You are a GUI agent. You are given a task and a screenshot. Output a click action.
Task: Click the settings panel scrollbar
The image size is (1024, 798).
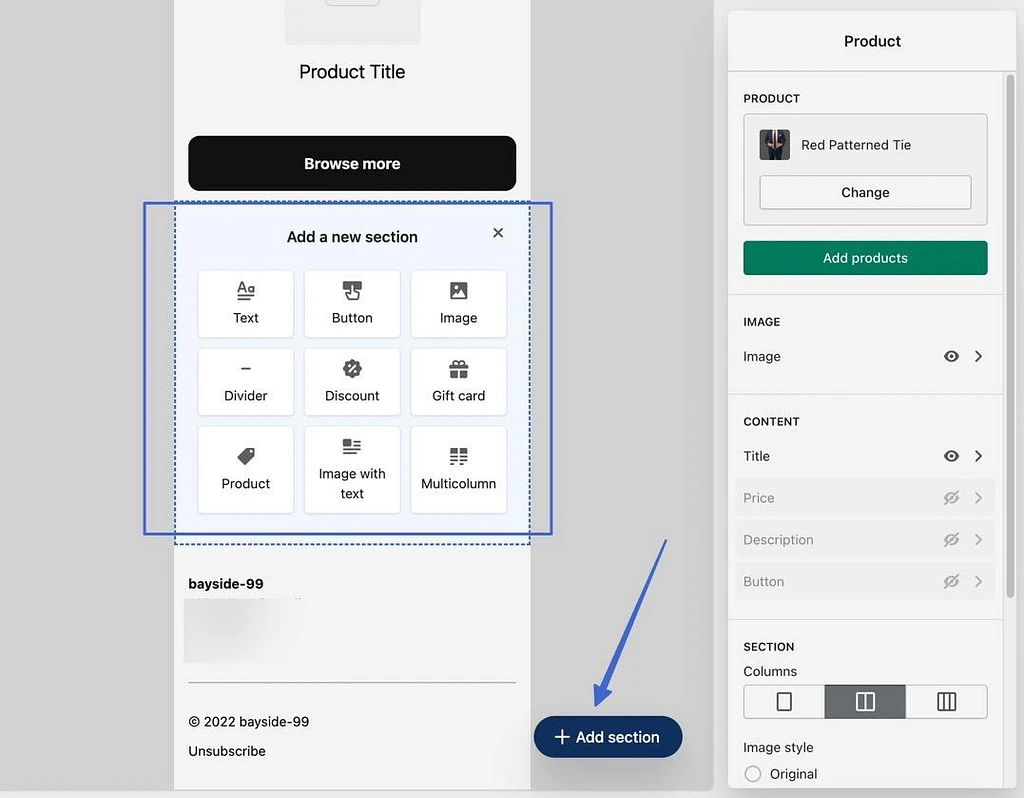tap(1010, 336)
